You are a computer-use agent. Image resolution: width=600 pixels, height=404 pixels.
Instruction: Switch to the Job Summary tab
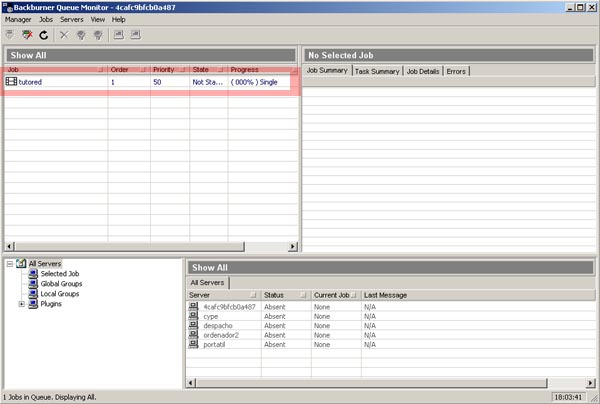click(327, 70)
